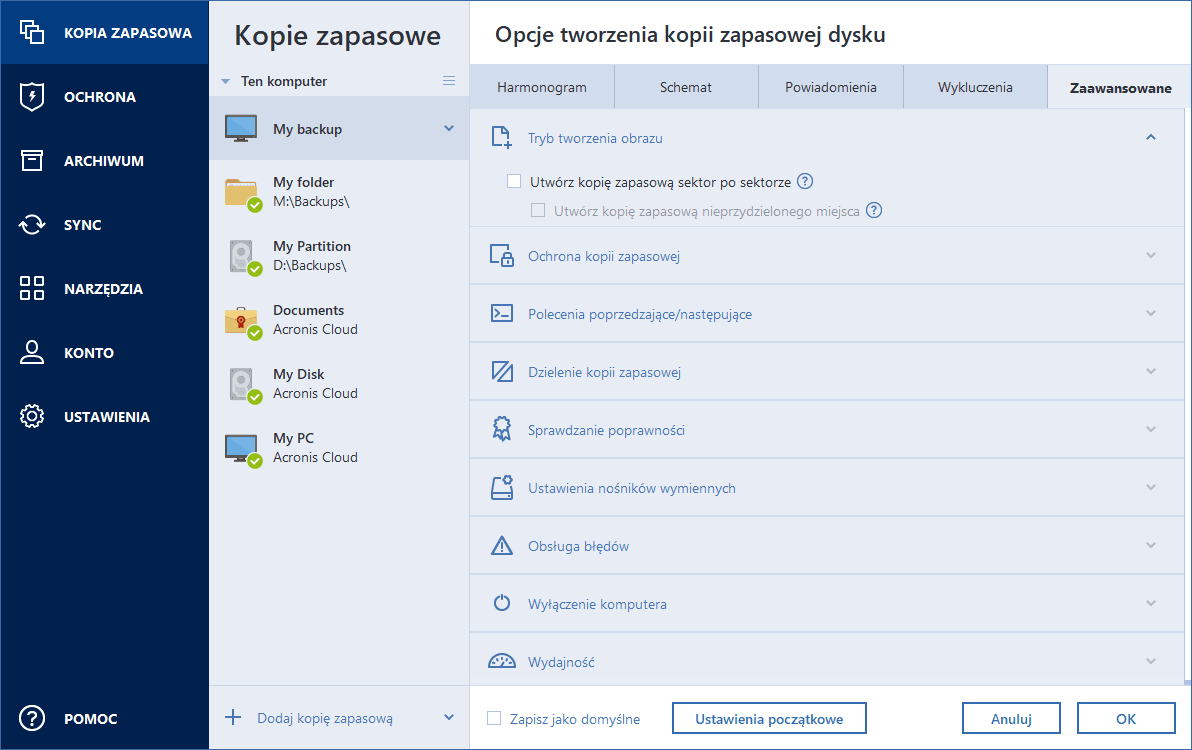1192x750 pixels.
Task: Open the Narzędzia grid icon
Action: click(32, 289)
